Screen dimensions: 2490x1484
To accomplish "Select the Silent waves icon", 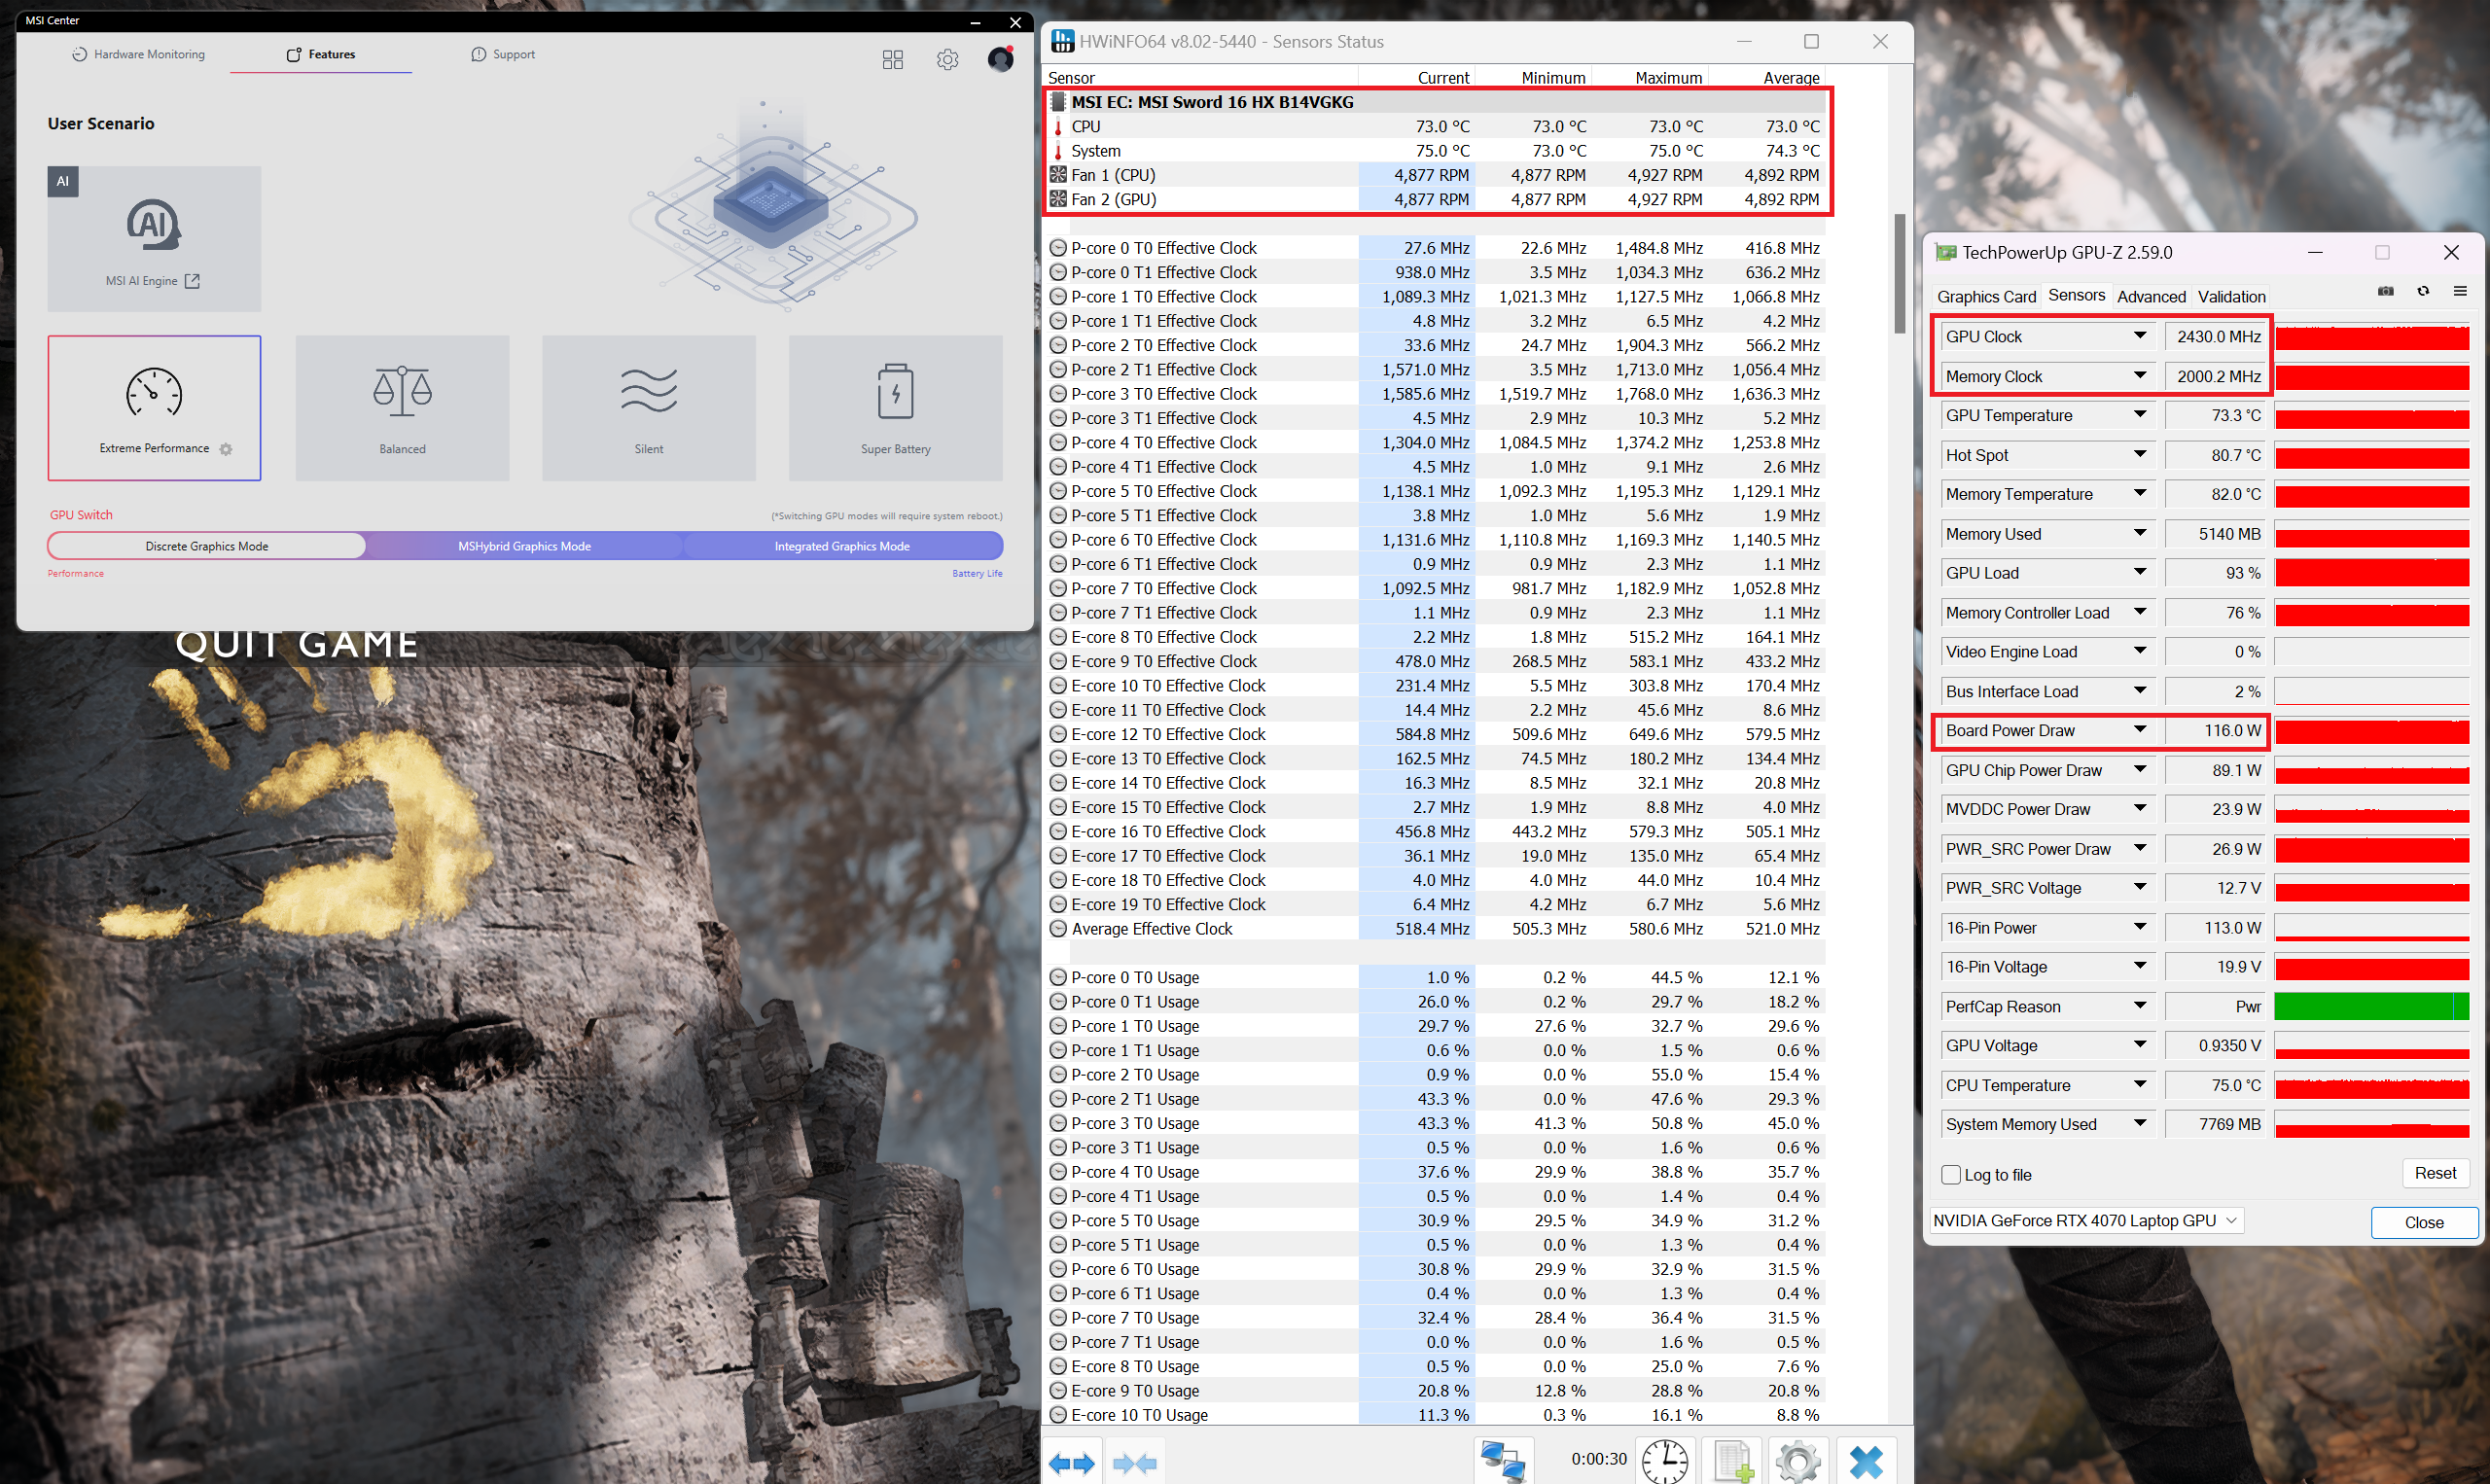I will [x=649, y=391].
